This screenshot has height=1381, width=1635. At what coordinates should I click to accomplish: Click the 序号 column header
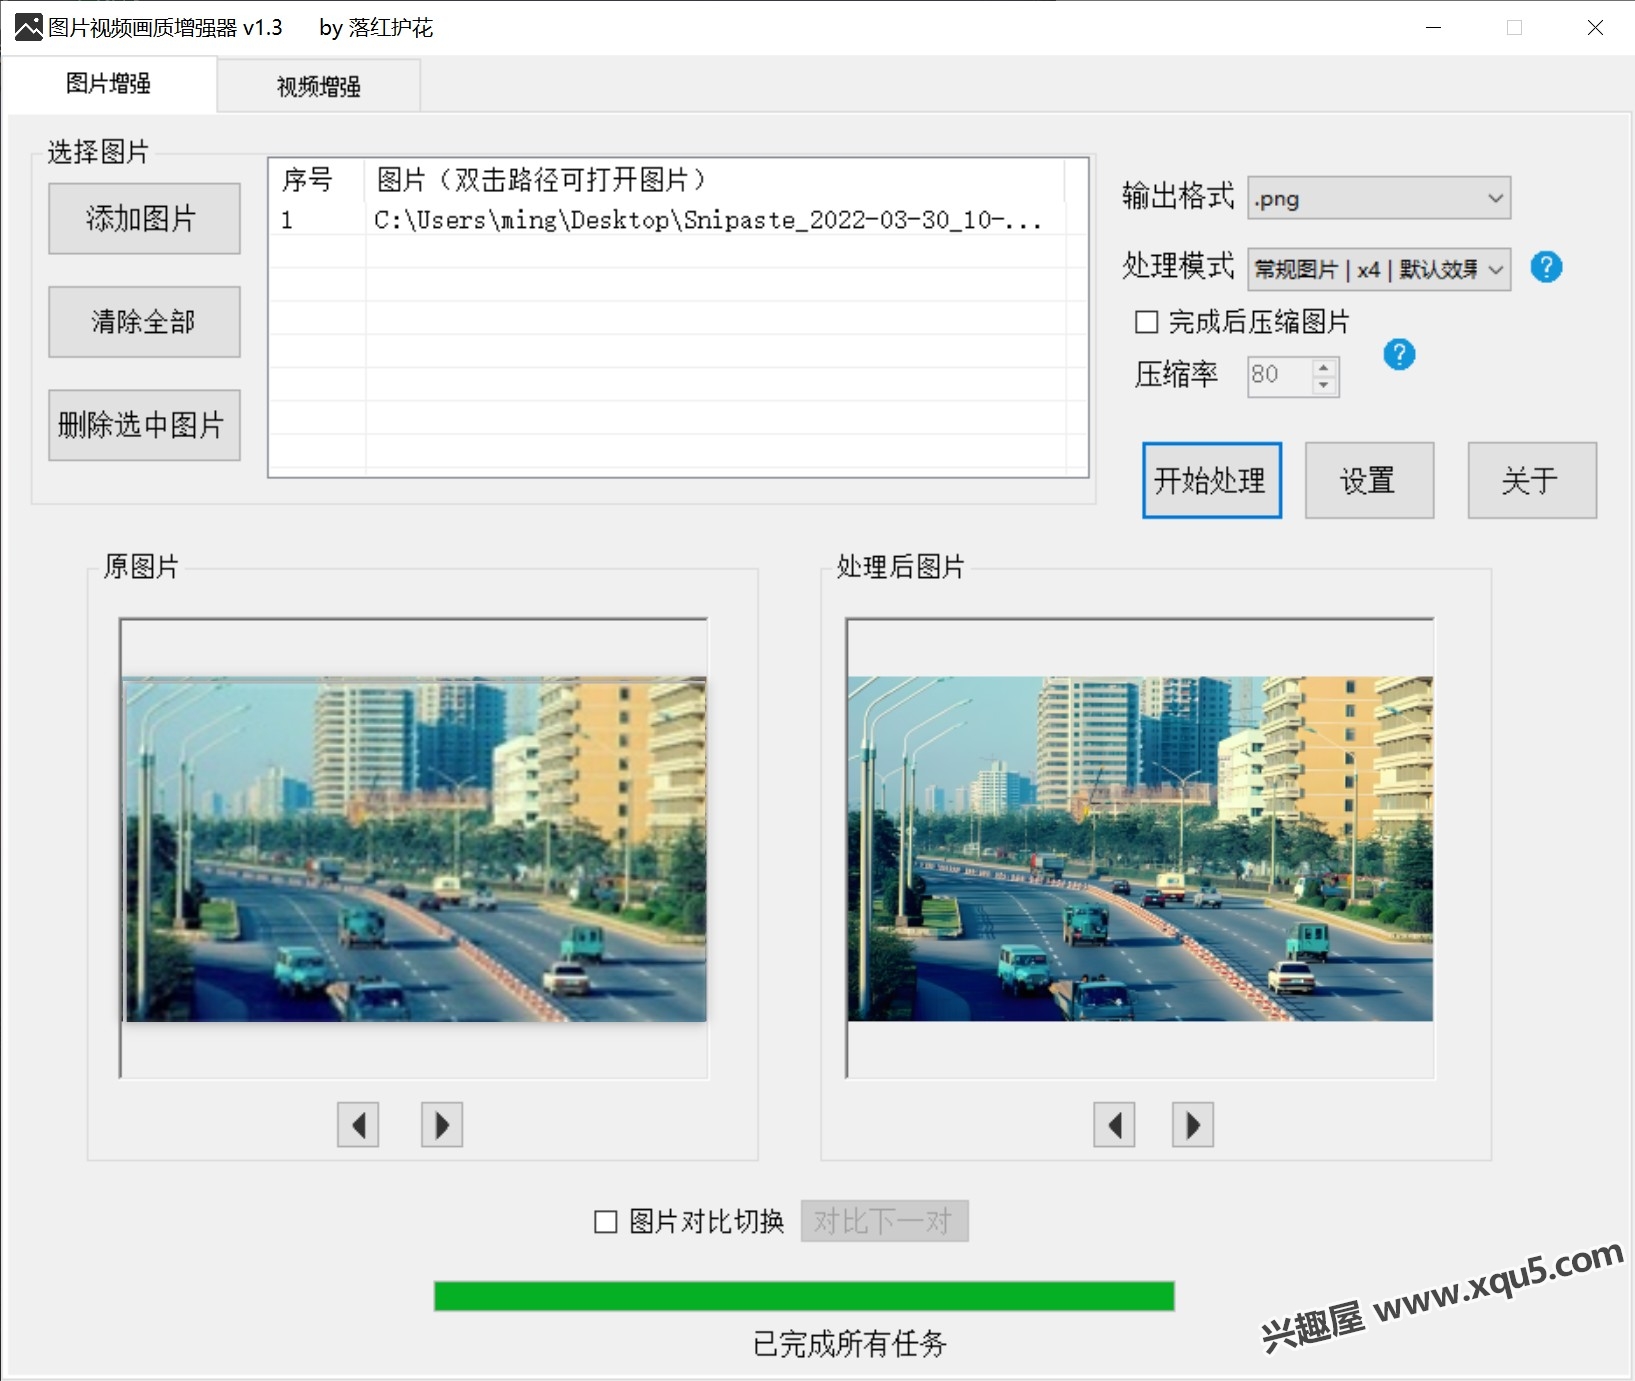[x=316, y=180]
